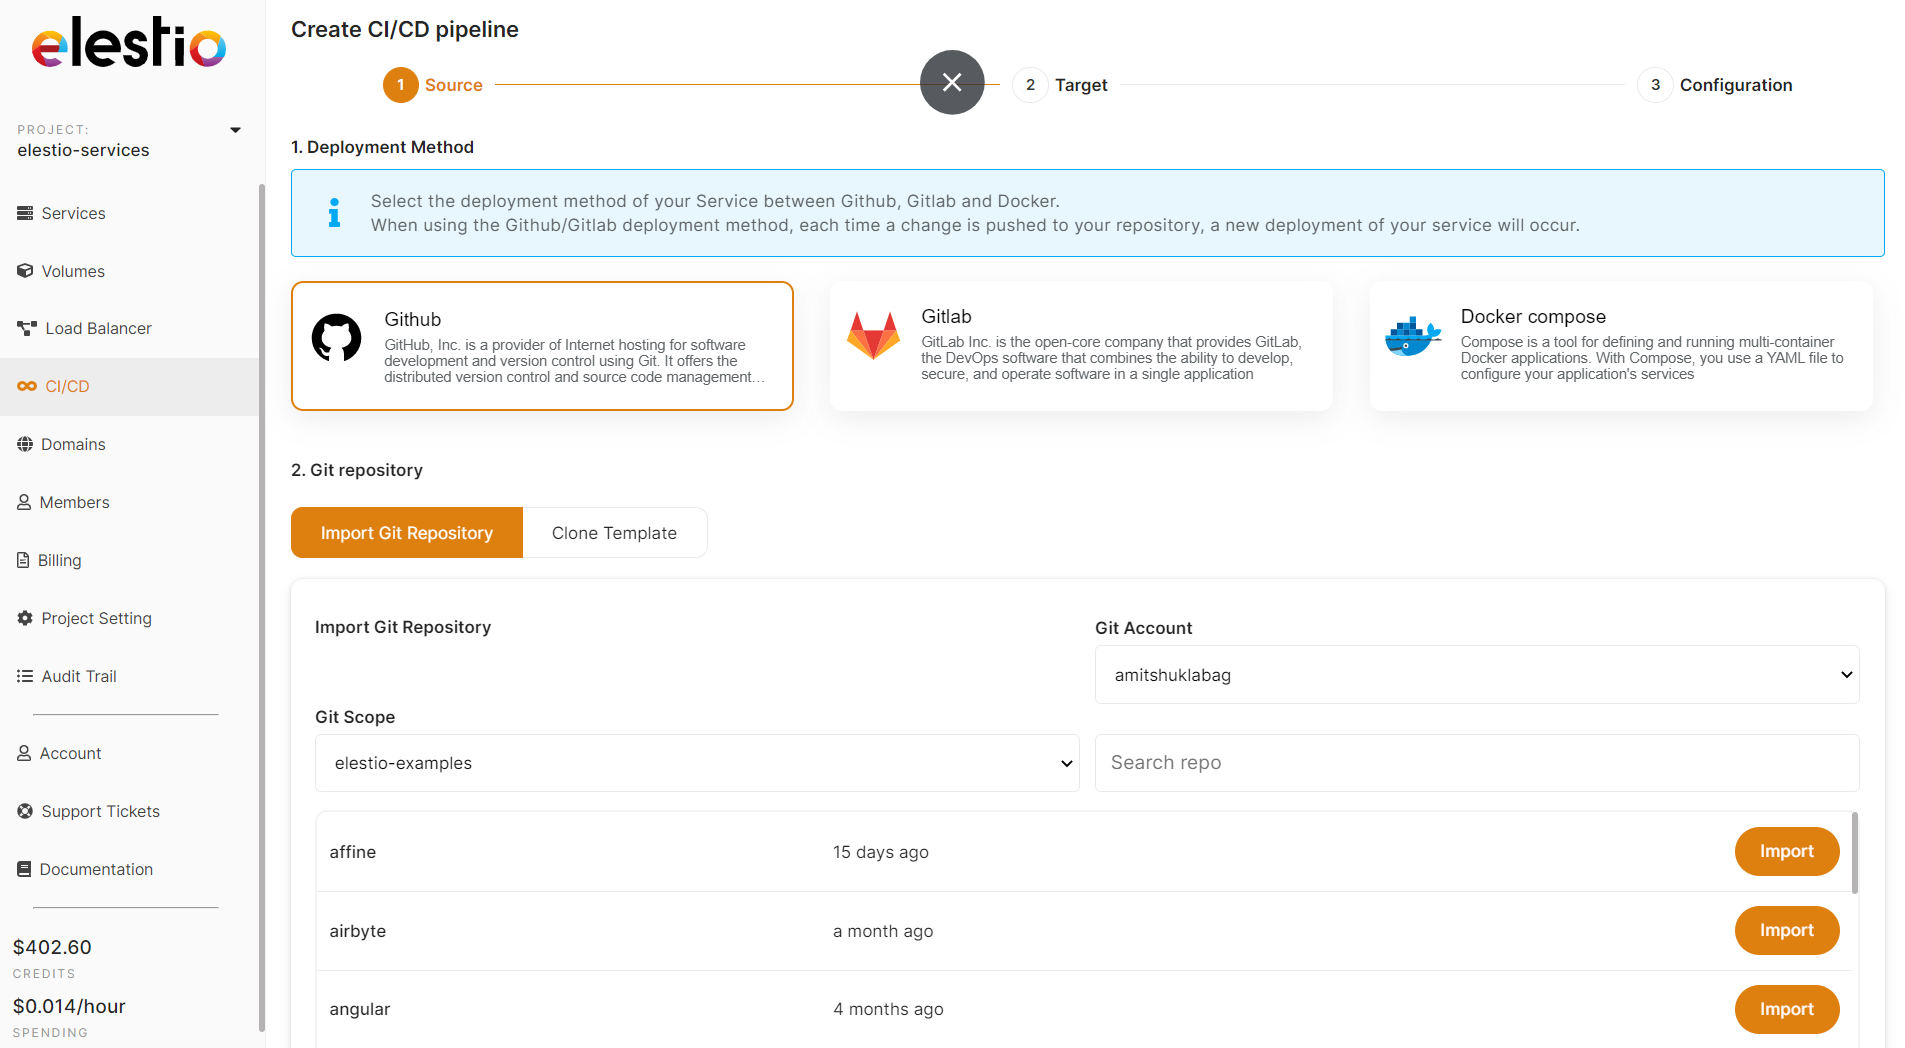Click the Search repo field
This screenshot has width=1905, height=1048.
coord(1477,763)
